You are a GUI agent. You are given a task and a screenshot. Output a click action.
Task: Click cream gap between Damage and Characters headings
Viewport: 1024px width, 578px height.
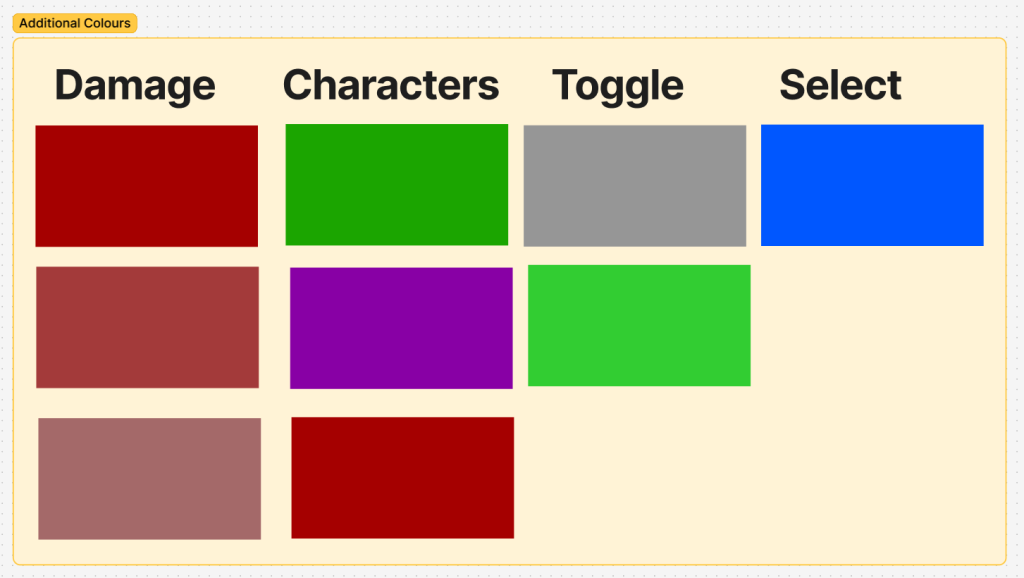pos(249,86)
